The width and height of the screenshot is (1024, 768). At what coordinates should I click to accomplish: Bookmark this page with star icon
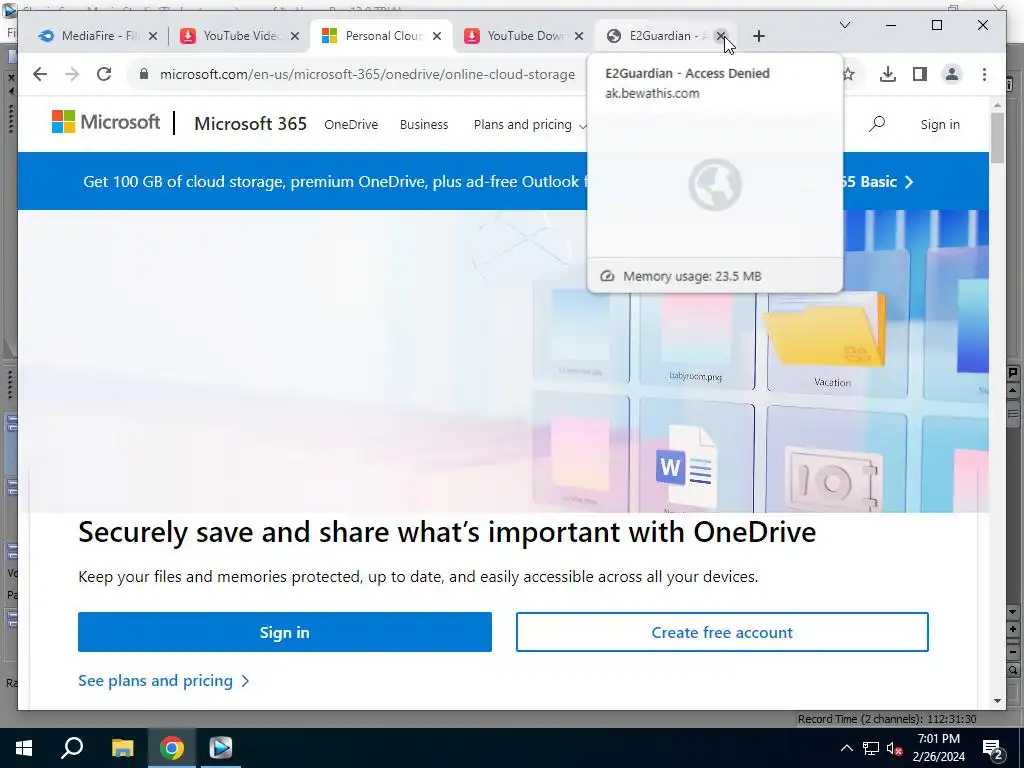coord(848,74)
